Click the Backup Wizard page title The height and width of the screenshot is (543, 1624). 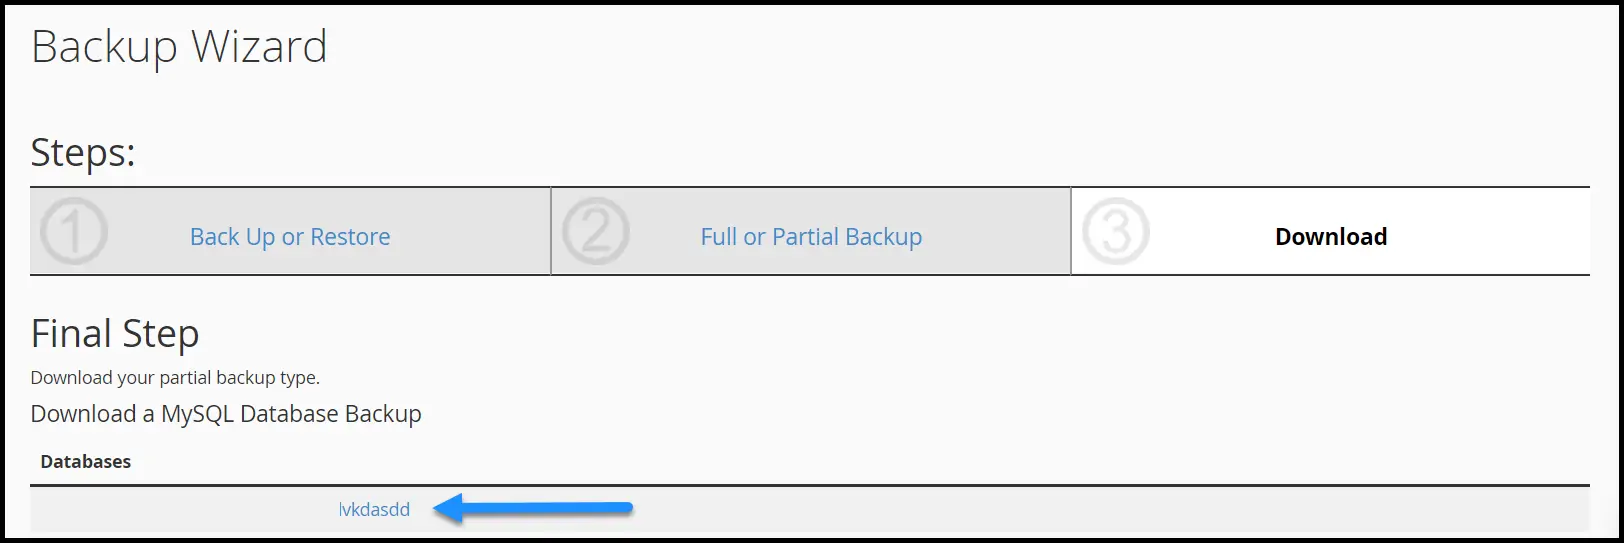tap(179, 47)
